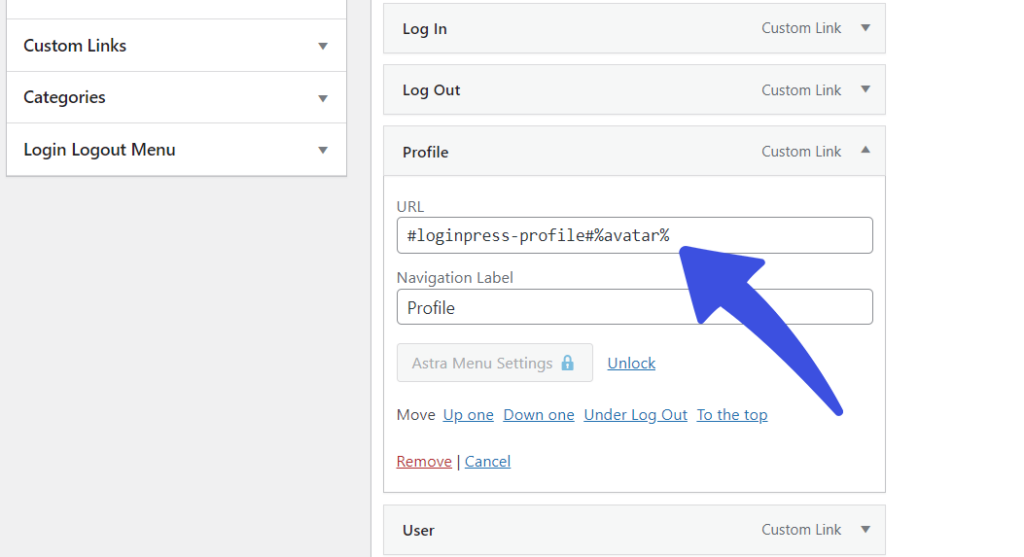This screenshot has width=1024, height=557.
Task: Collapse the Profile menu item arrow
Action: click(865, 150)
